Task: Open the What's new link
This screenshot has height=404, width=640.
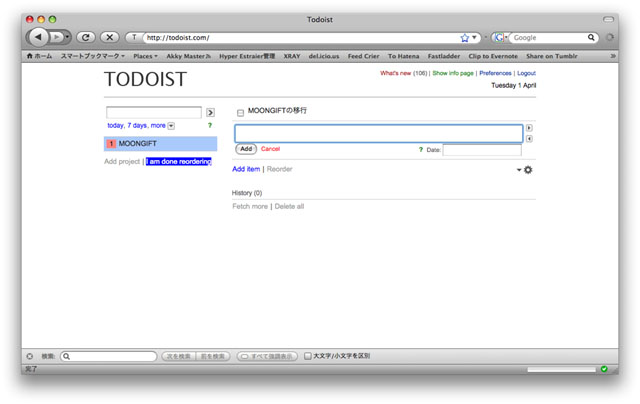Action: [395, 73]
